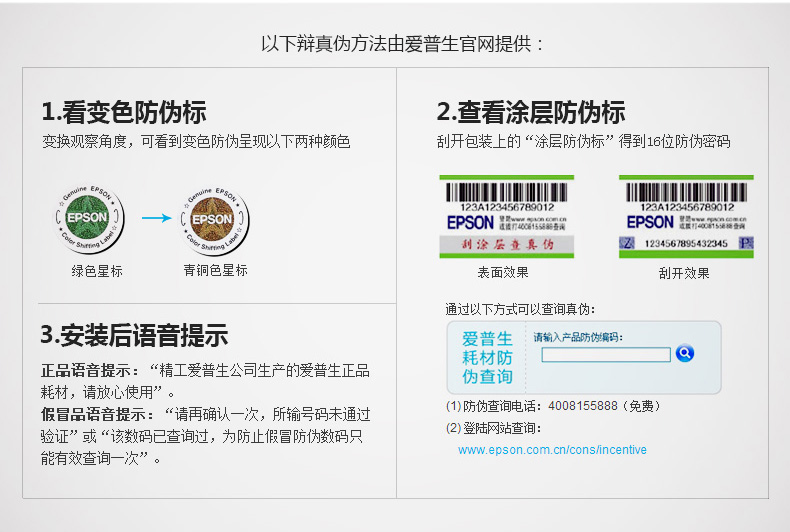Click the barcode on the scratched label

[686, 191]
